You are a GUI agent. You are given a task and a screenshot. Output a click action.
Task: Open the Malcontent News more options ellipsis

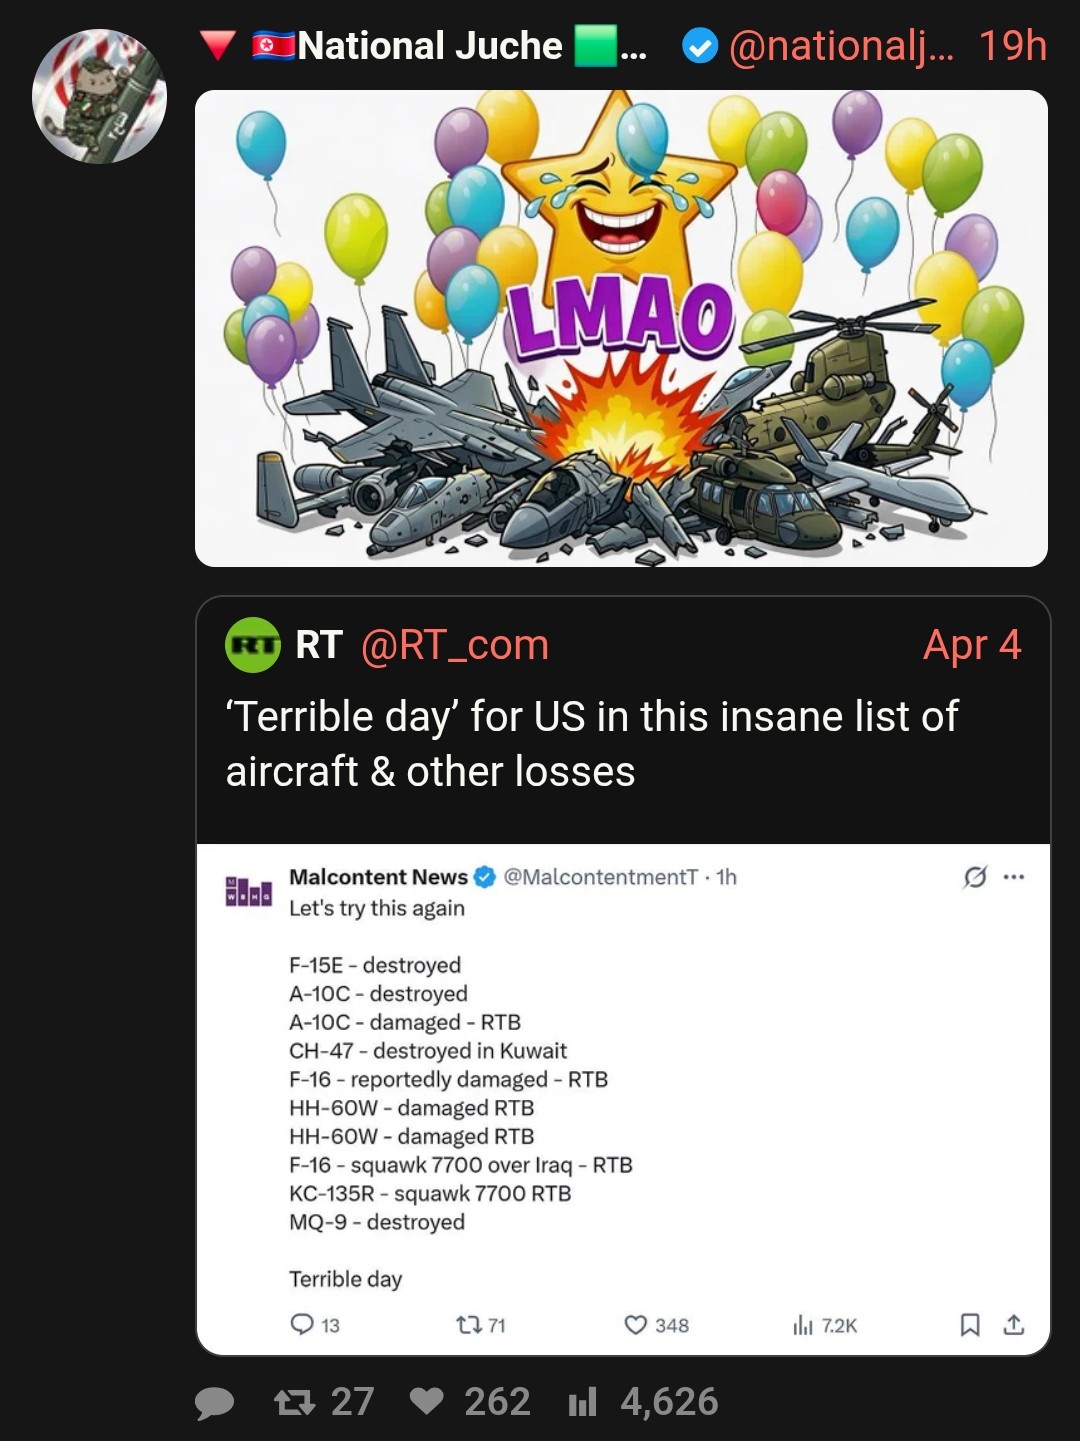tap(1014, 877)
